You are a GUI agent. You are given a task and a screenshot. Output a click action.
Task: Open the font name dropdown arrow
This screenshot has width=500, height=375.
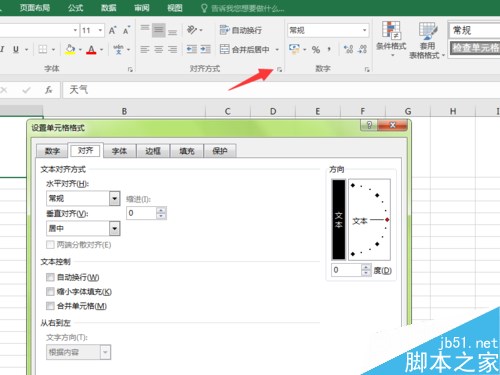pyautogui.click(x=75, y=31)
